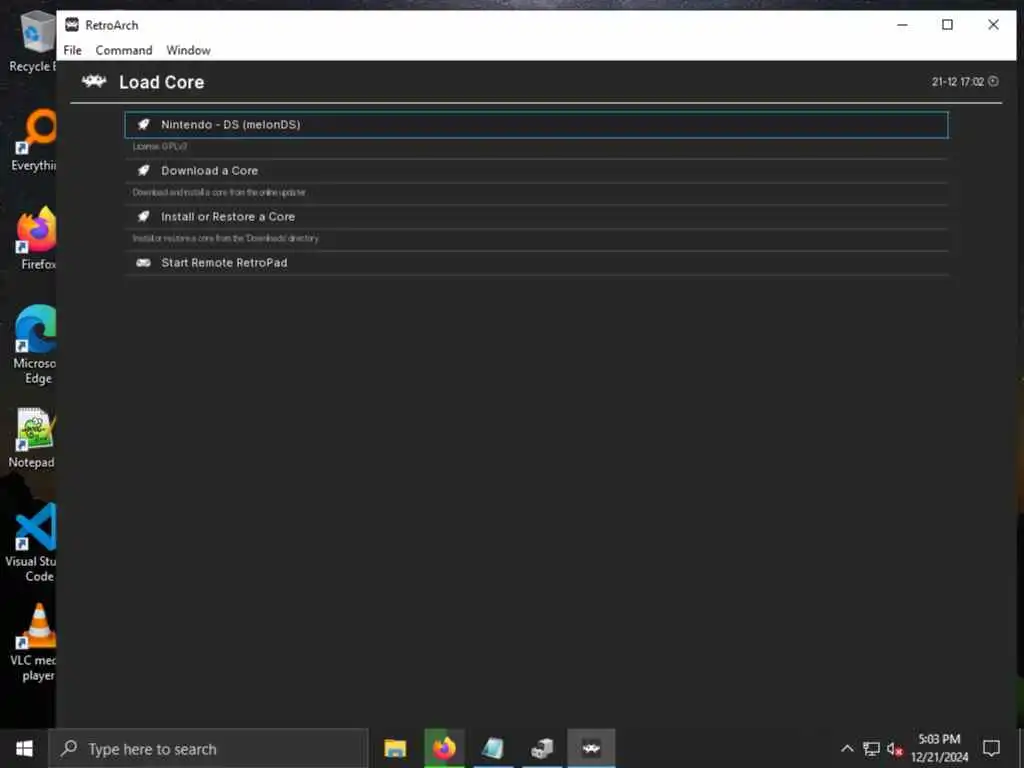Open the File menu
This screenshot has height=768, width=1024.
[72, 50]
